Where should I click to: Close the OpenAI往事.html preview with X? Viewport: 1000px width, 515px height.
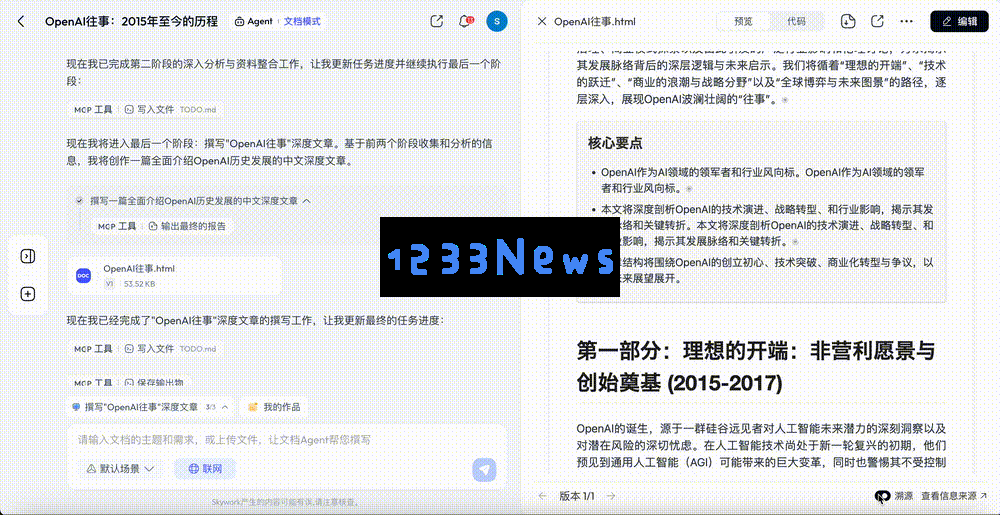[x=541, y=21]
